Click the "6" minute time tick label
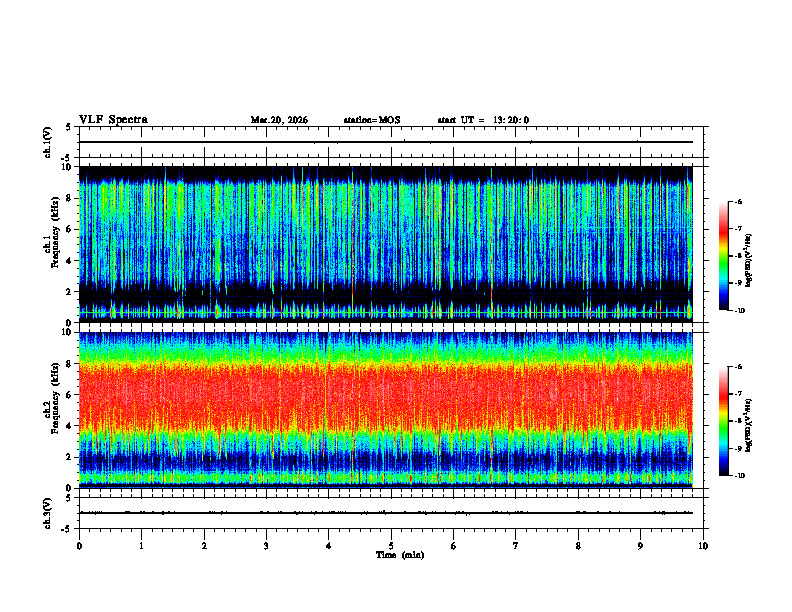Viewport: 792px width, 612px height. [x=454, y=546]
